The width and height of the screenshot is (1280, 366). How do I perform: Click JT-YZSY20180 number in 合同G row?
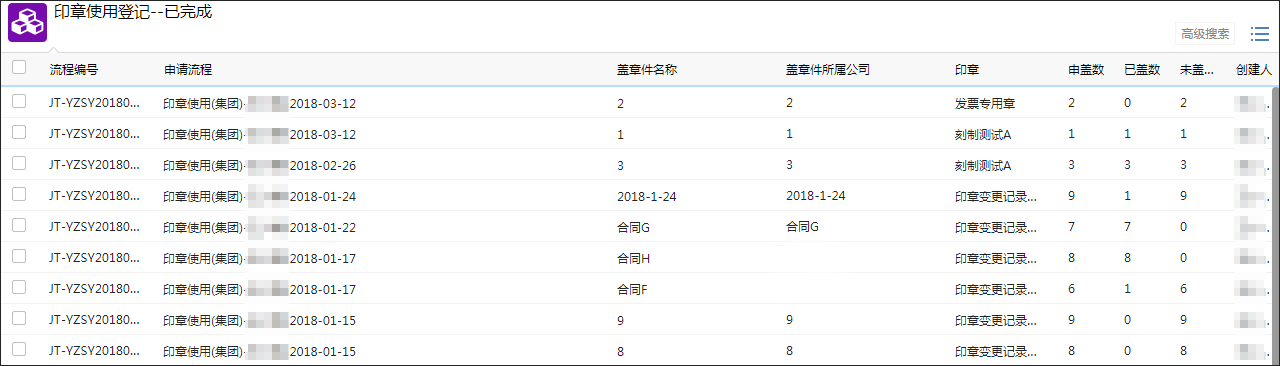click(95, 228)
